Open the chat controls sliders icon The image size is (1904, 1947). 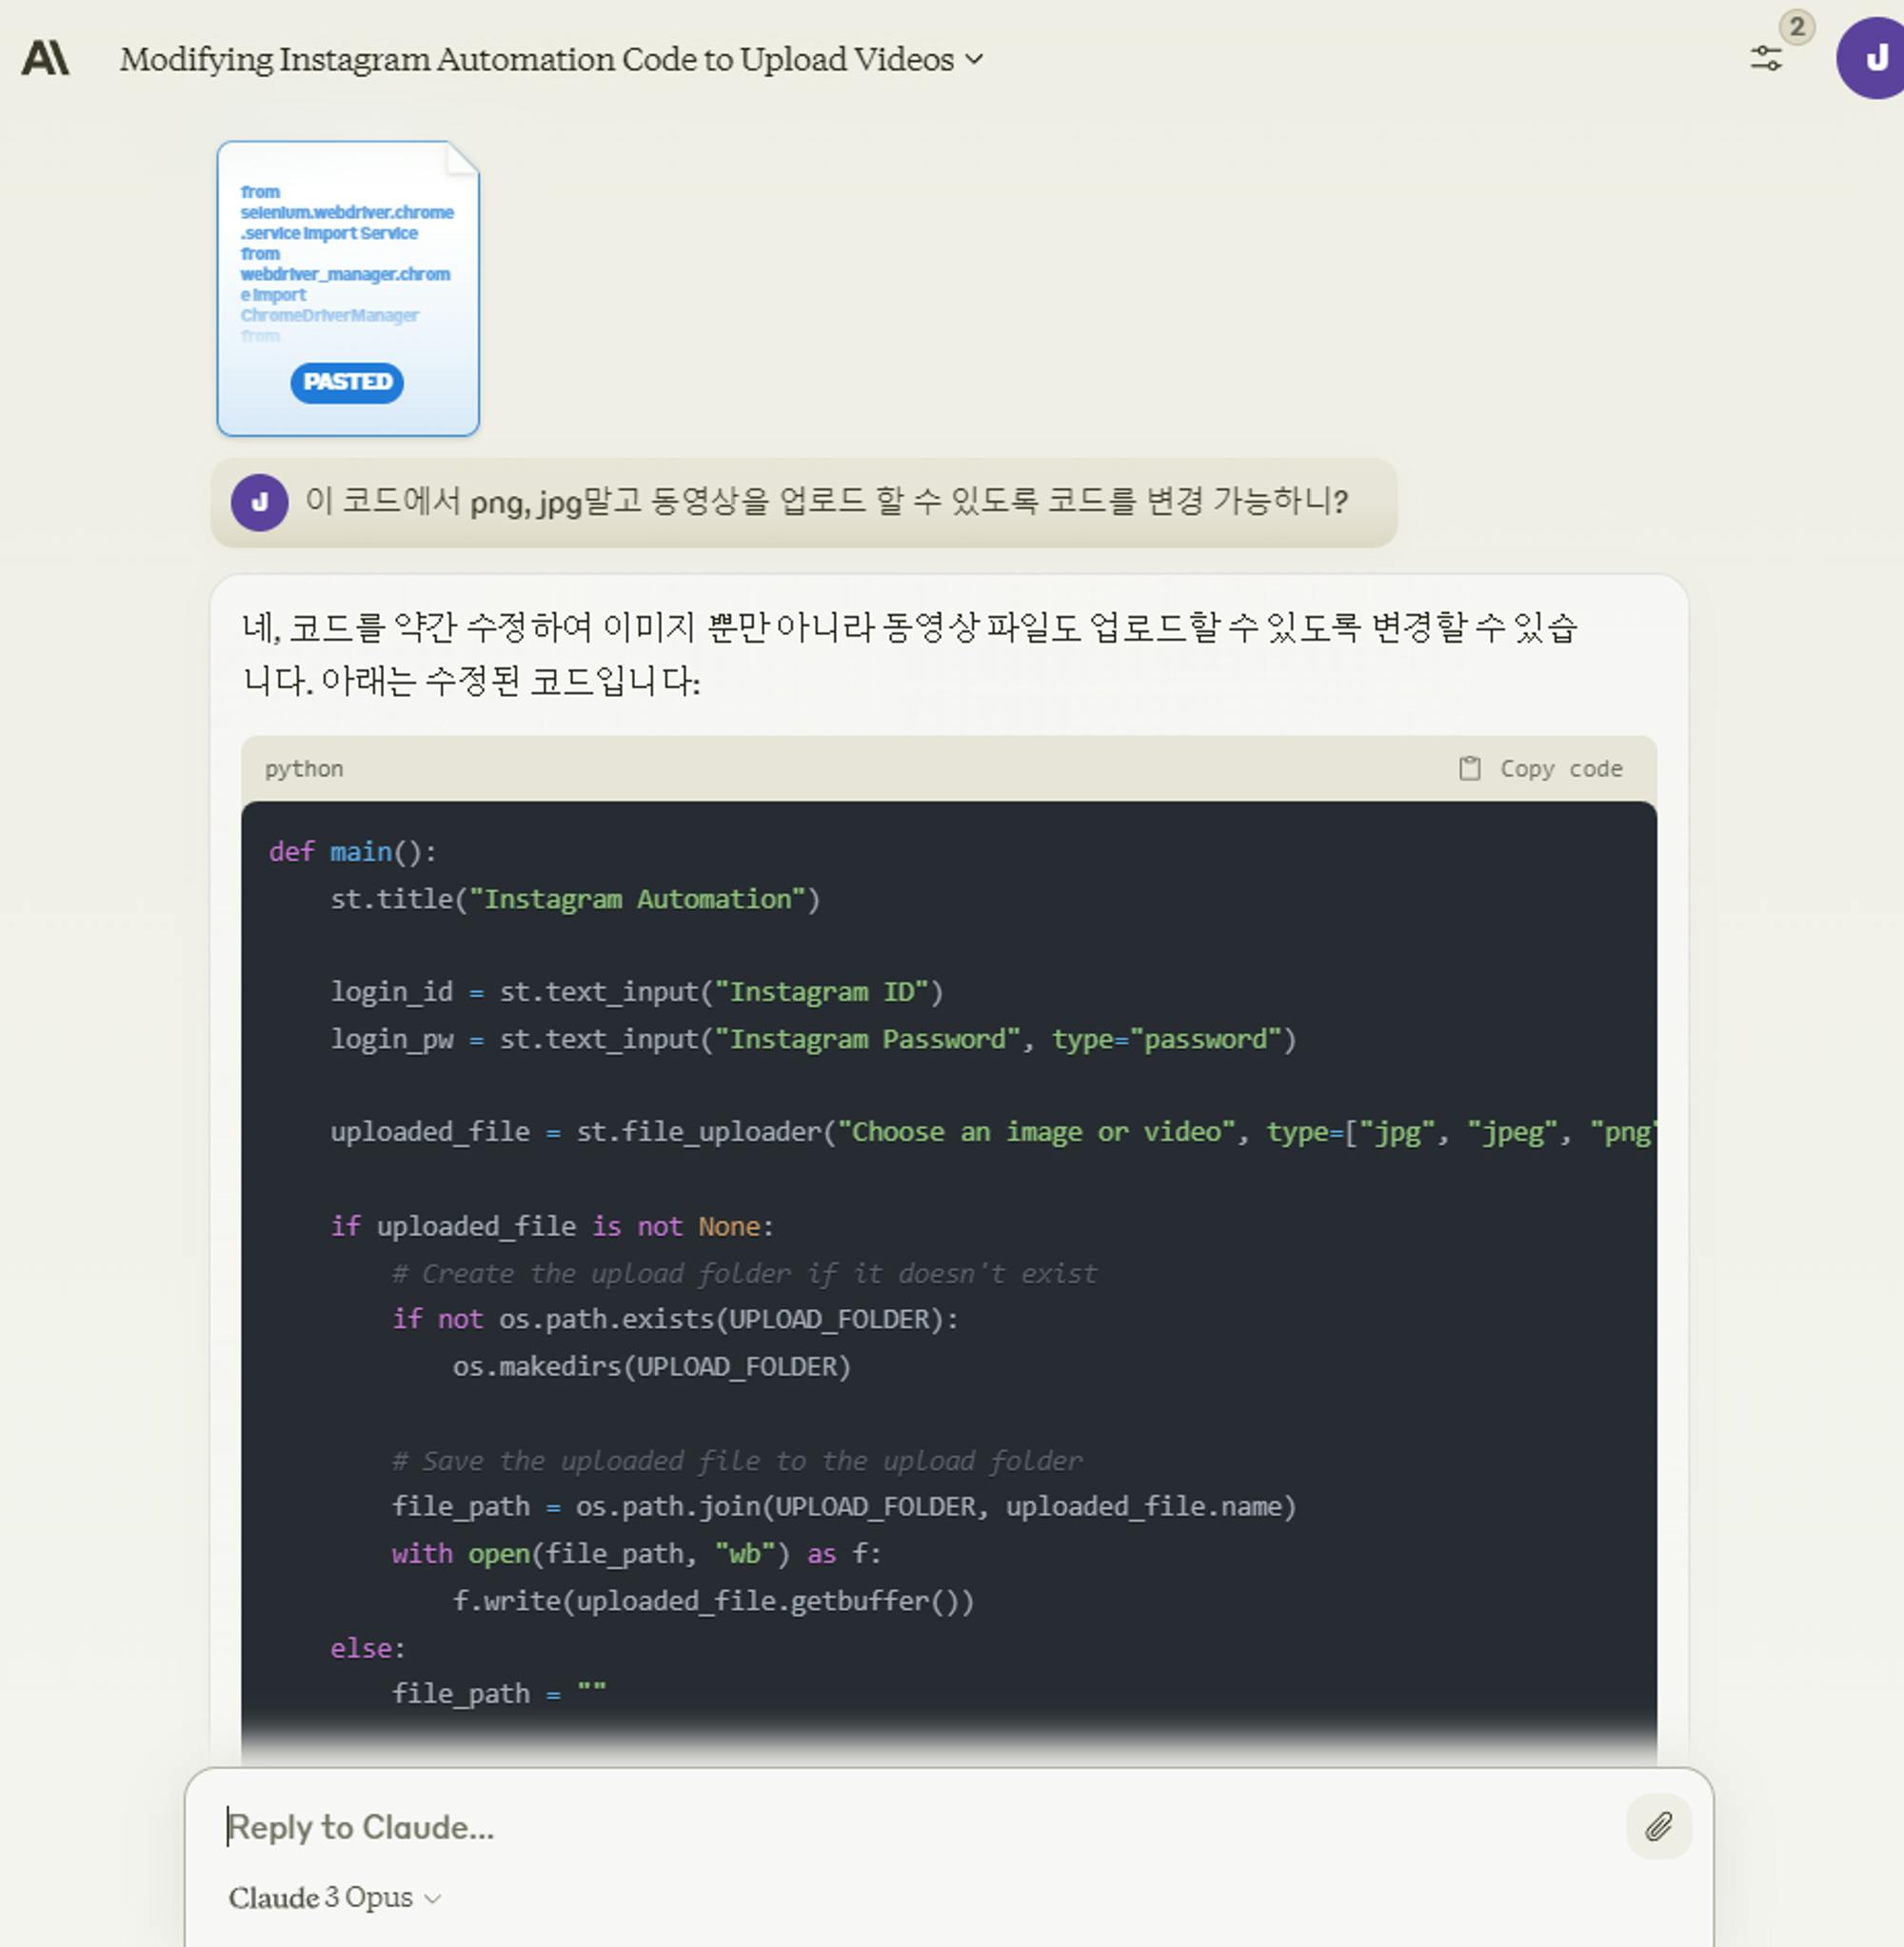1765,58
